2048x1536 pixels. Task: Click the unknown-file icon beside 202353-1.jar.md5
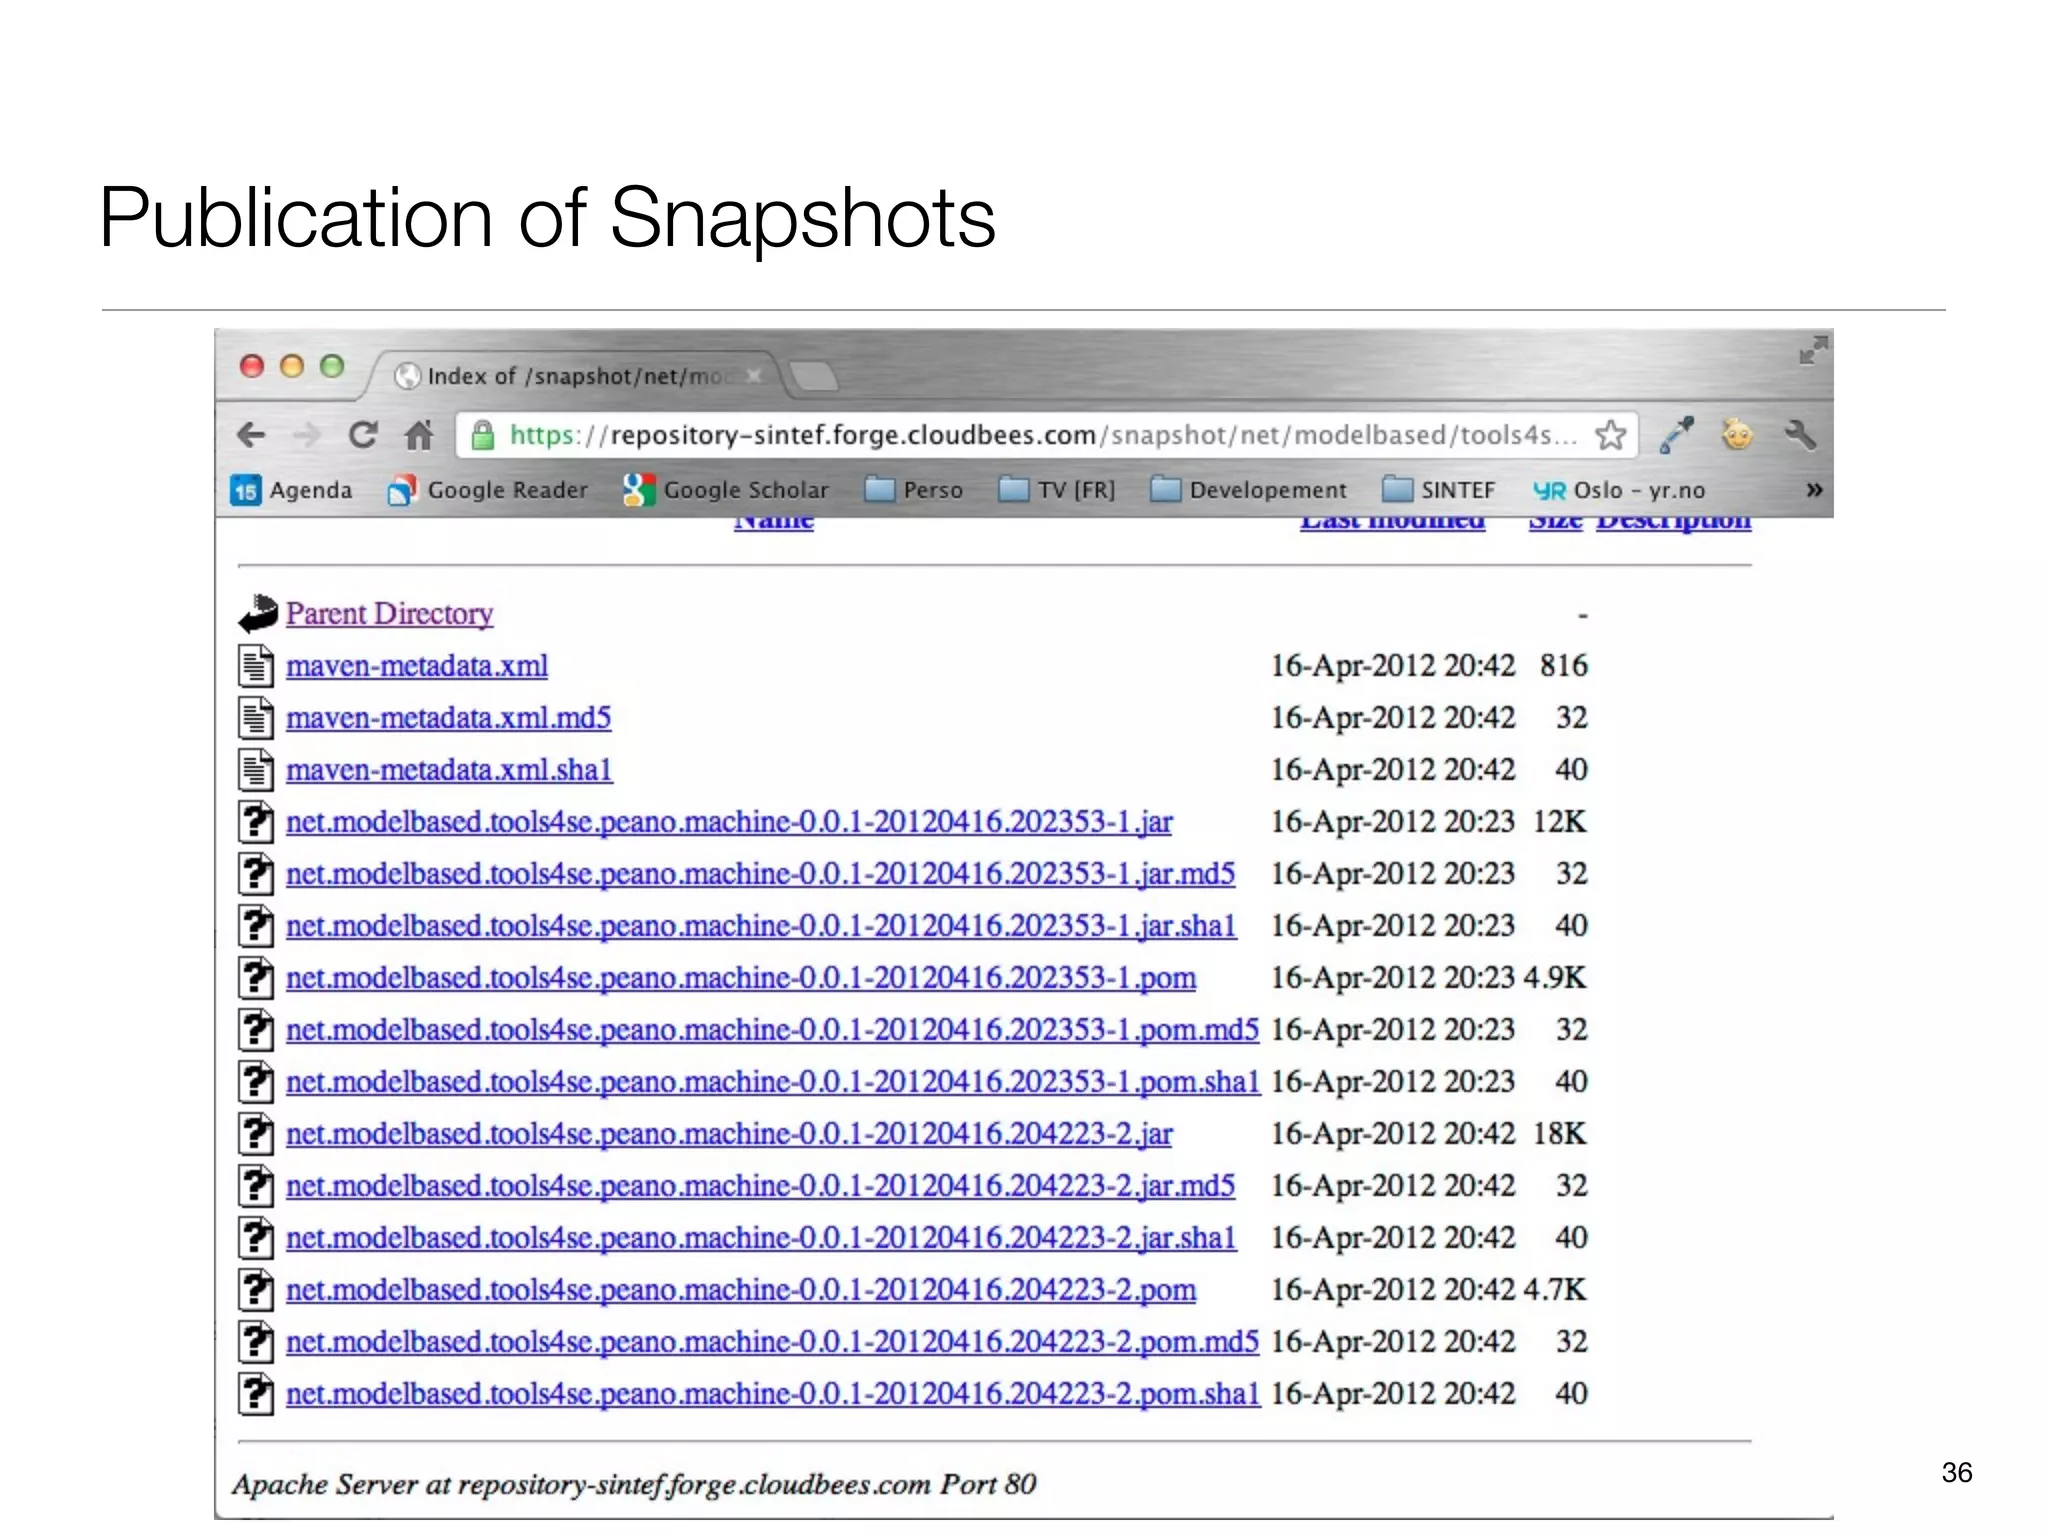256,874
